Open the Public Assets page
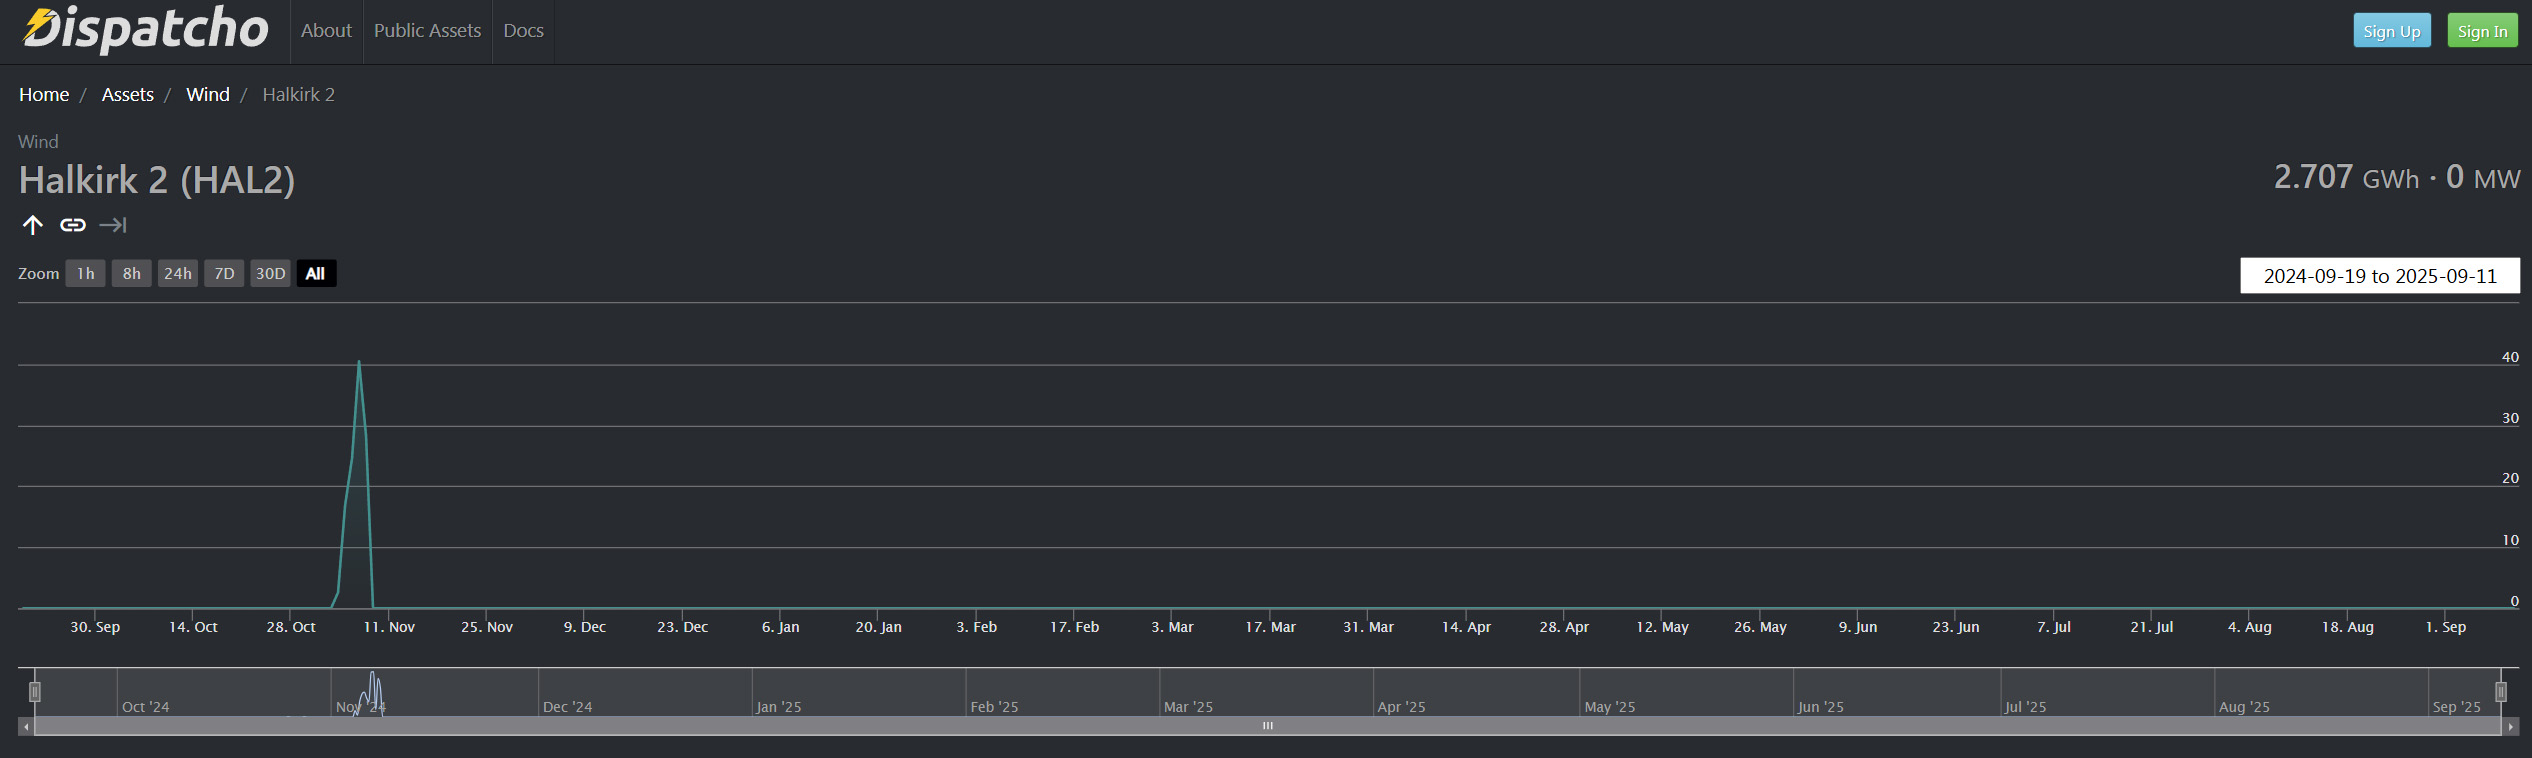The height and width of the screenshot is (758, 2532). (x=427, y=31)
